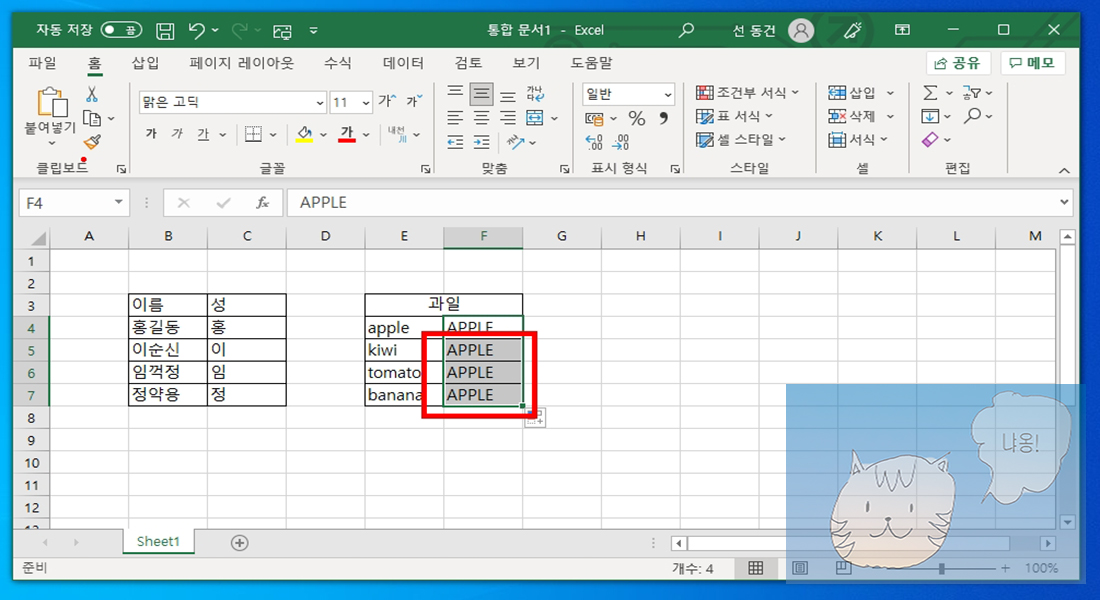Switch to the 수식 tab
Image resolution: width=1100 pixels, height=600 pixels.
pyautogui.click(x=337, y=62)
